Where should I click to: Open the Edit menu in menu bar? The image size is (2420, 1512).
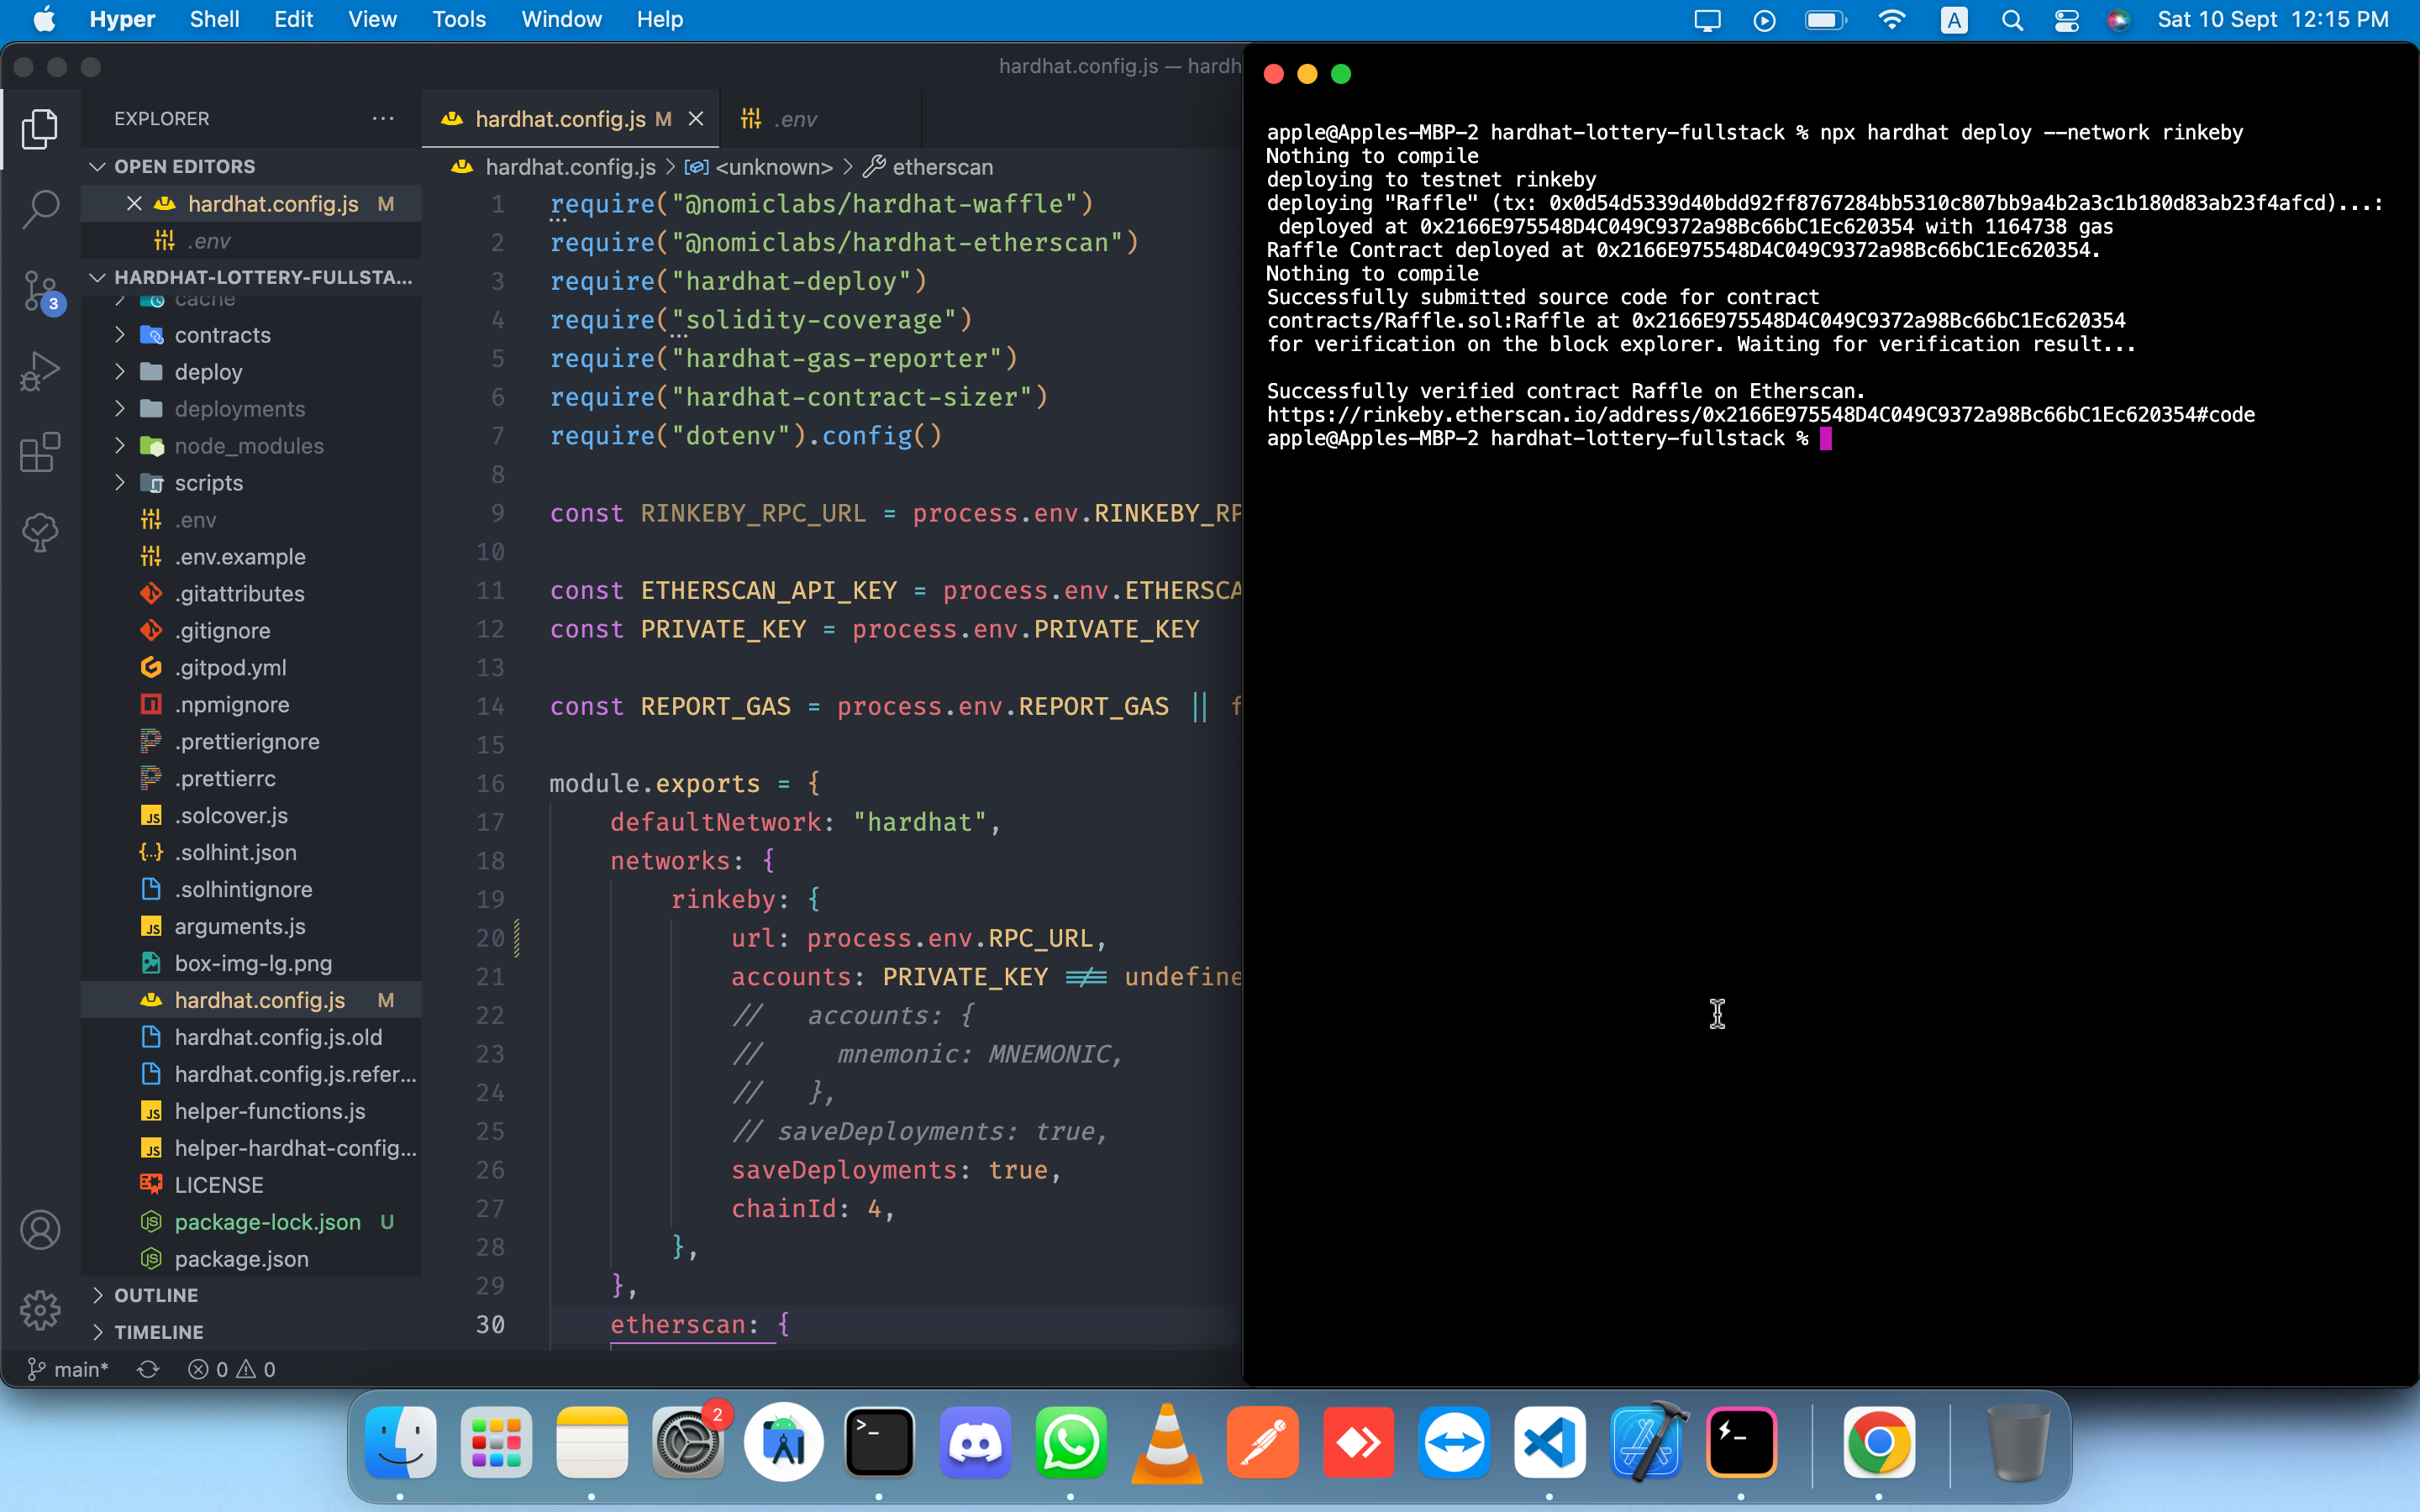pyautogui.click(x=293, y=19)
